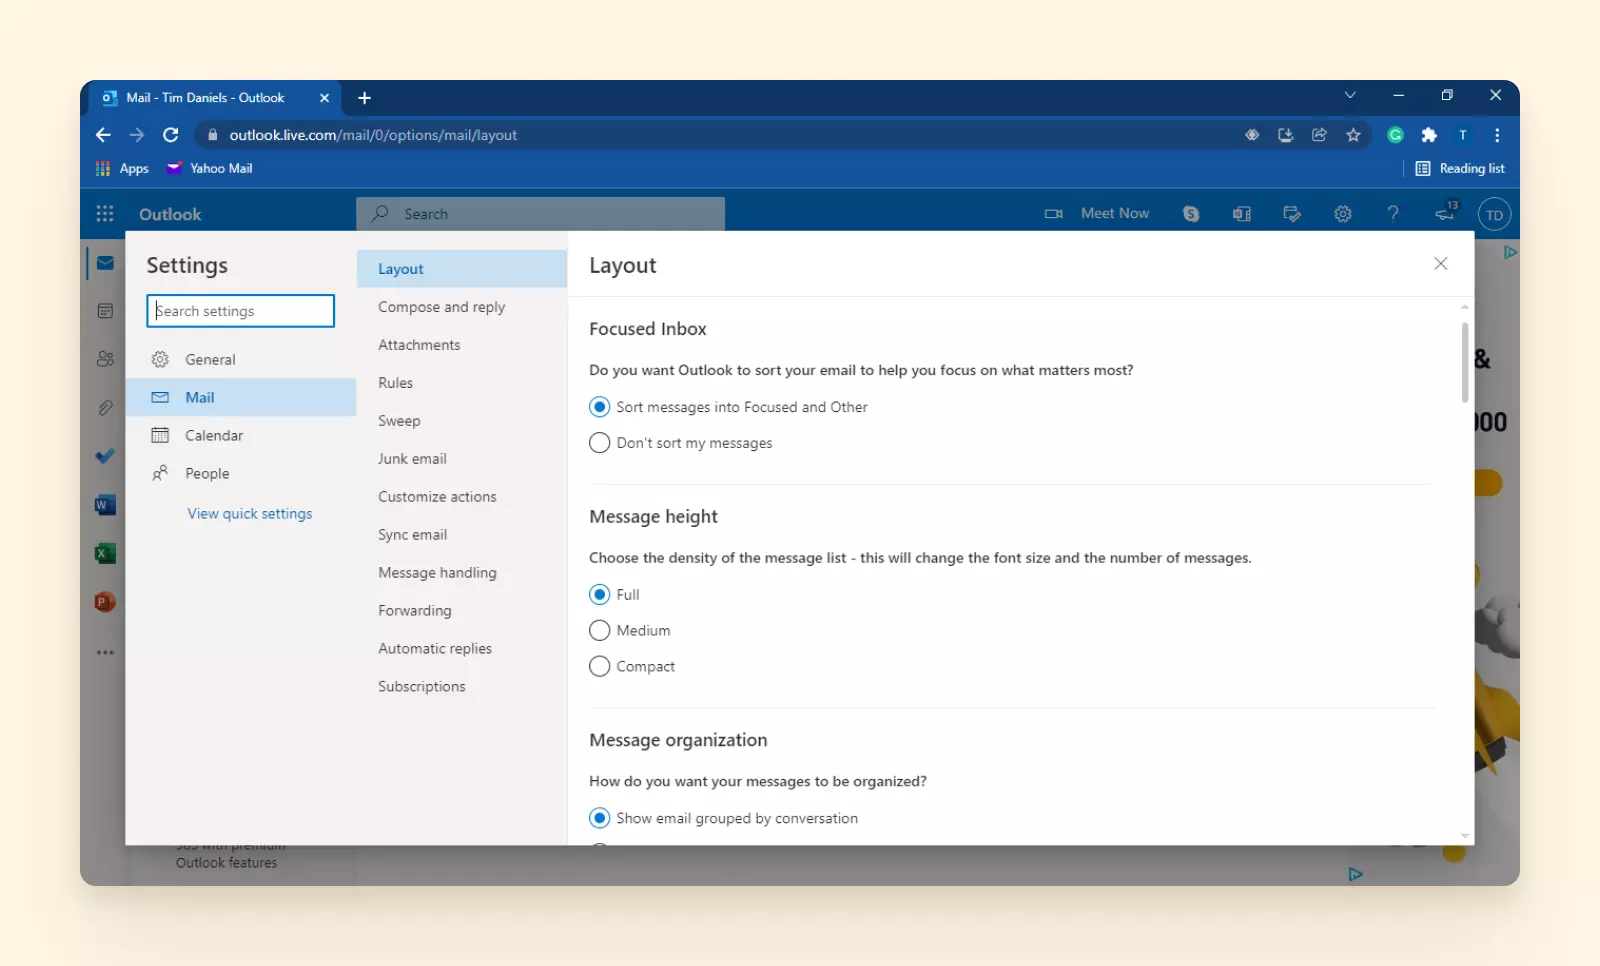Open Calendar settings category

(241, 435)
